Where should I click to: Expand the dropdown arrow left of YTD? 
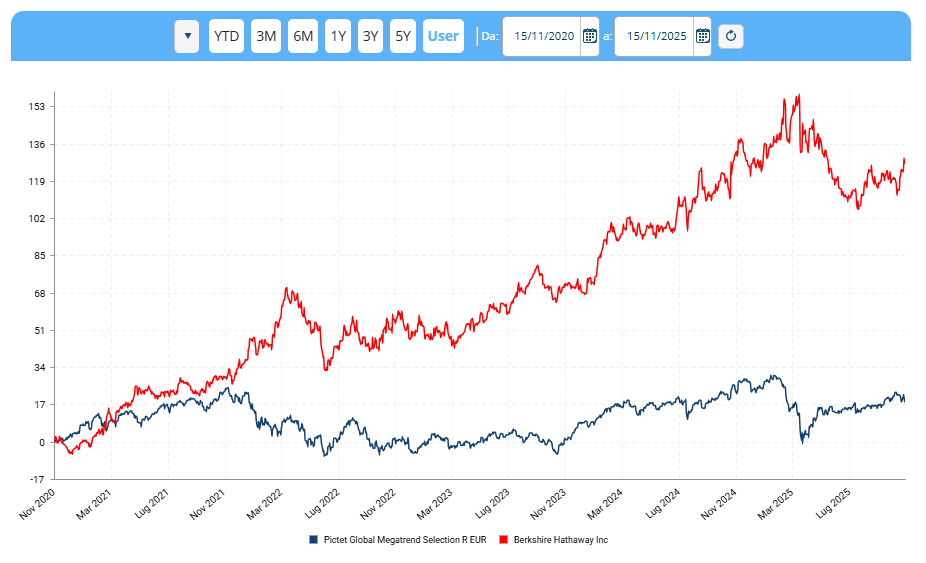pyautogui.click(x=186, y=36)
